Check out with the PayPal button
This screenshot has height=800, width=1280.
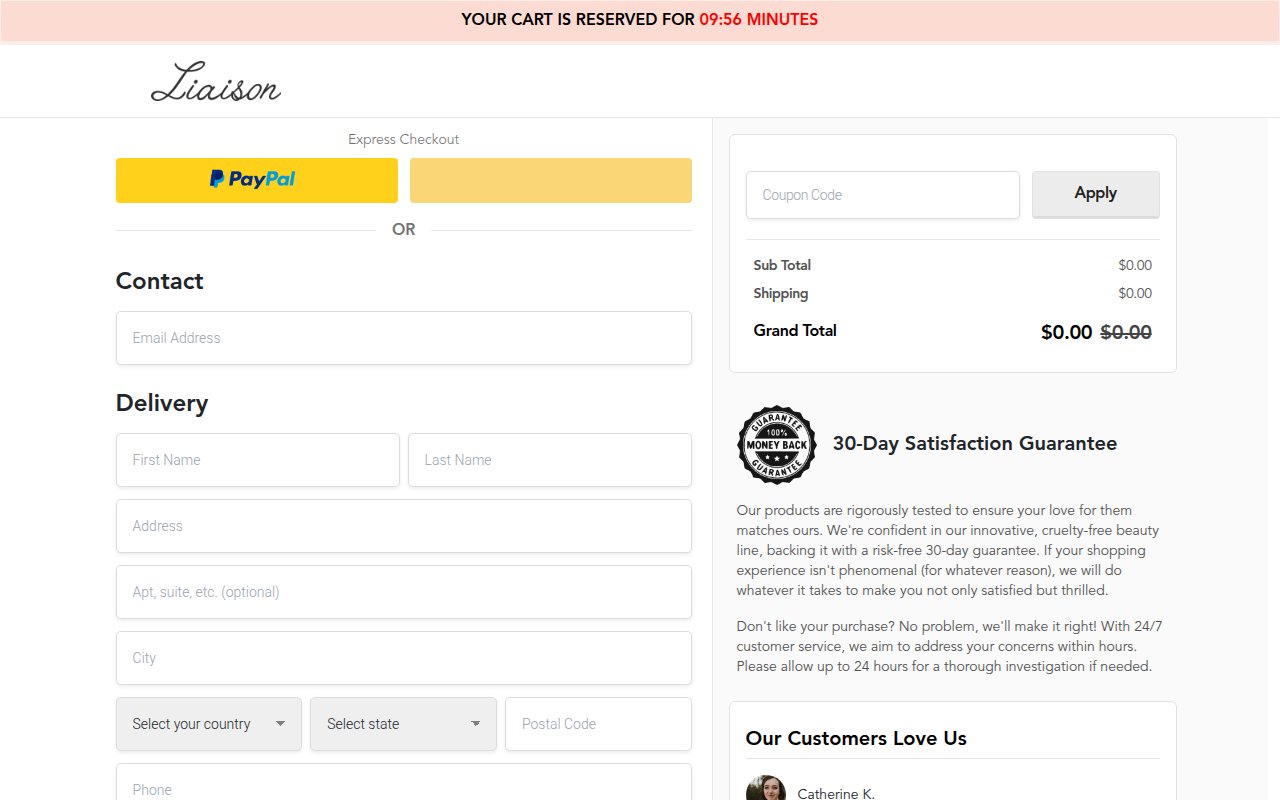click(x=257, y=180)
